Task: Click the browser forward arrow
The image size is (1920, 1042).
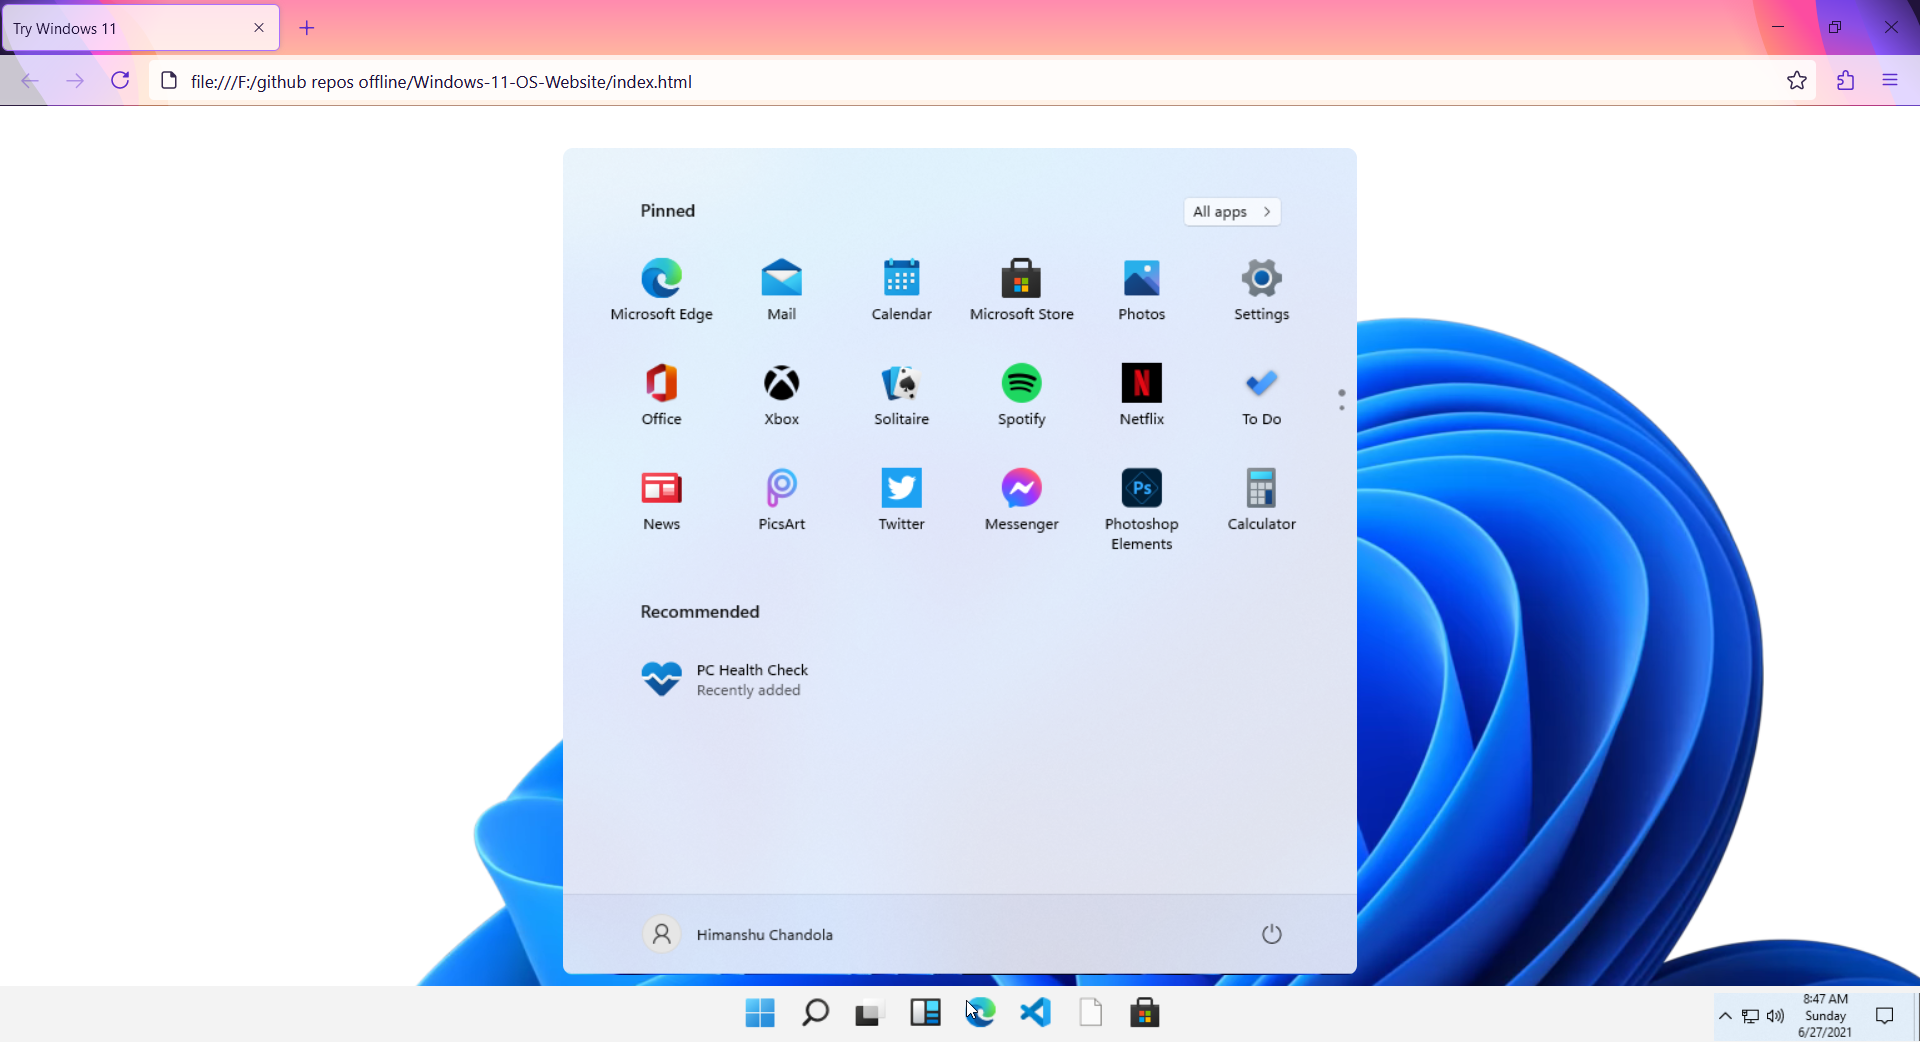Action: [x=75, y=81]
